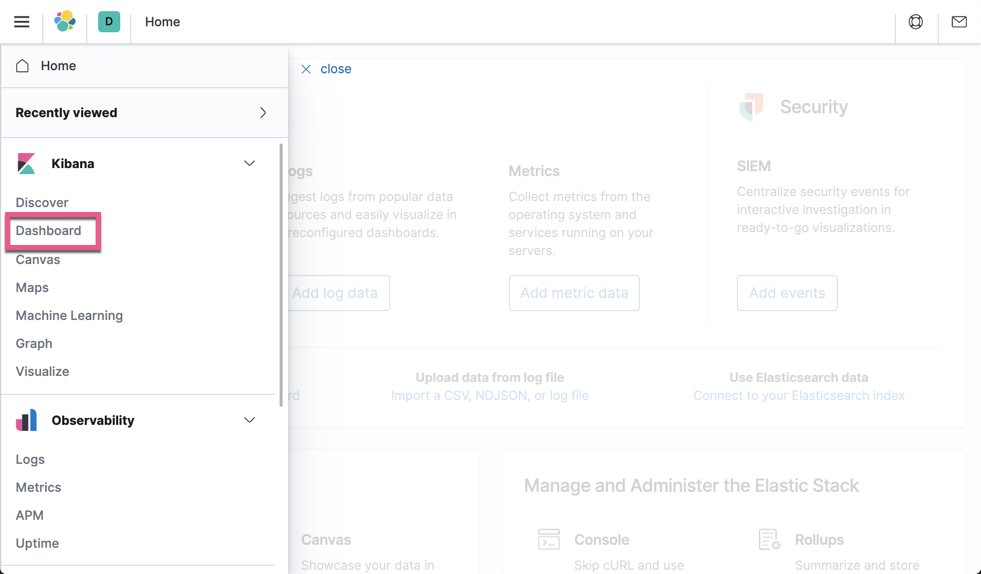
Task: Open the newsfeed mail icon
Action: (x=958, y=22)
